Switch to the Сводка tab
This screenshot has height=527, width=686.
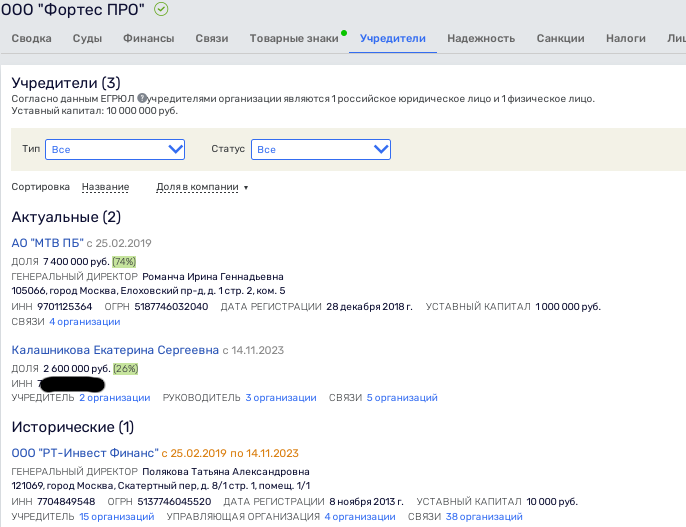tap(30, 39)
